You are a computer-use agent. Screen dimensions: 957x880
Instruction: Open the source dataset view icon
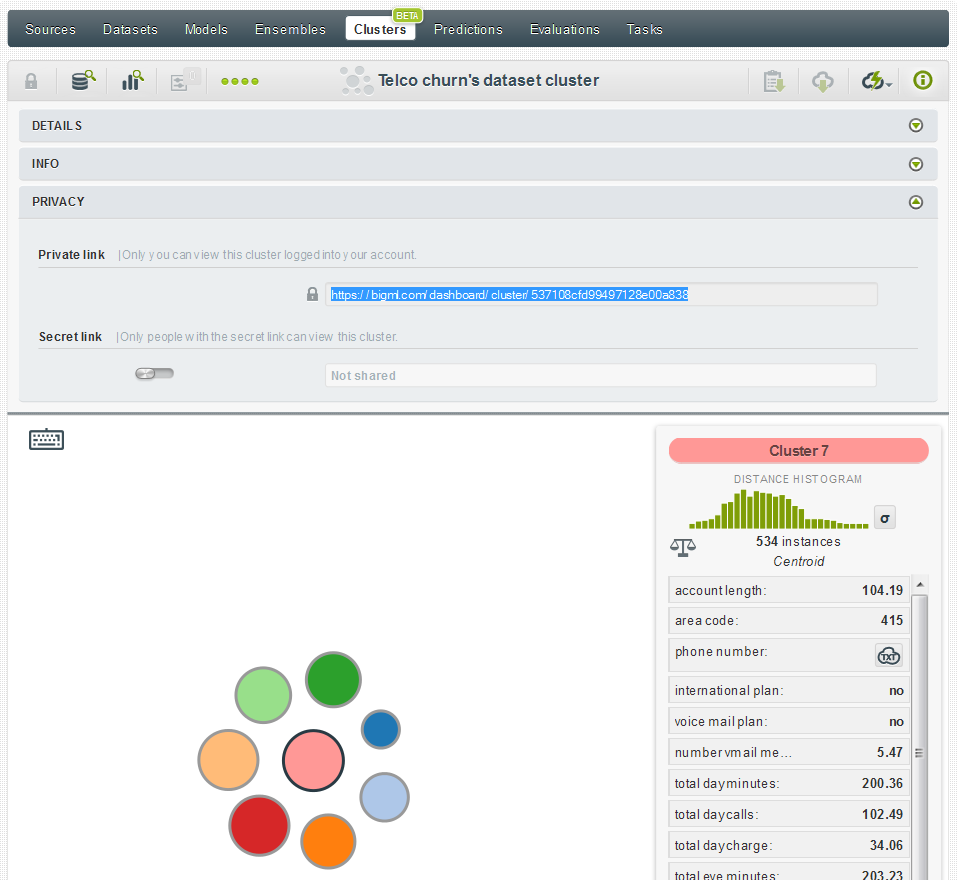pos(83,81)
